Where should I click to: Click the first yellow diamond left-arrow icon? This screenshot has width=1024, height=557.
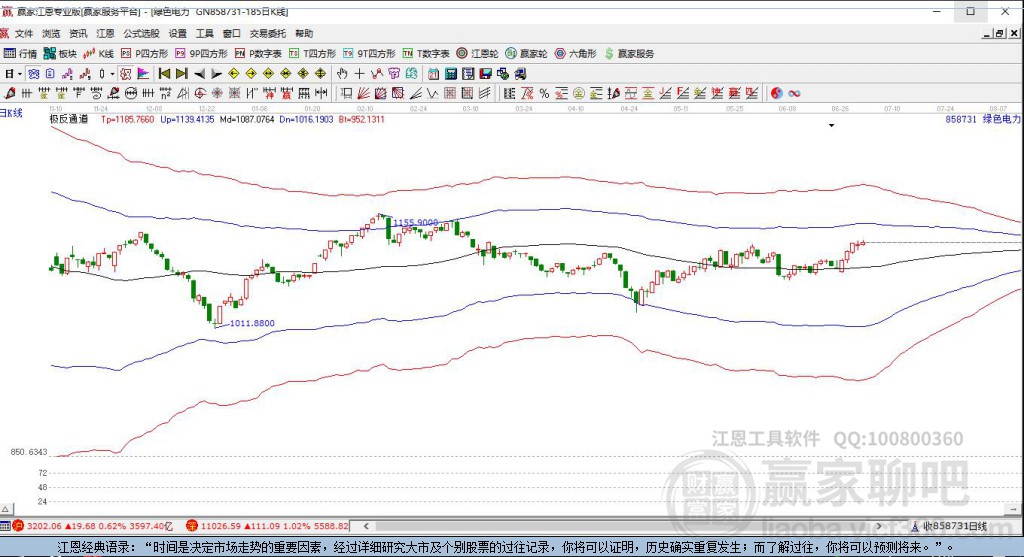[x=234, y=74]
